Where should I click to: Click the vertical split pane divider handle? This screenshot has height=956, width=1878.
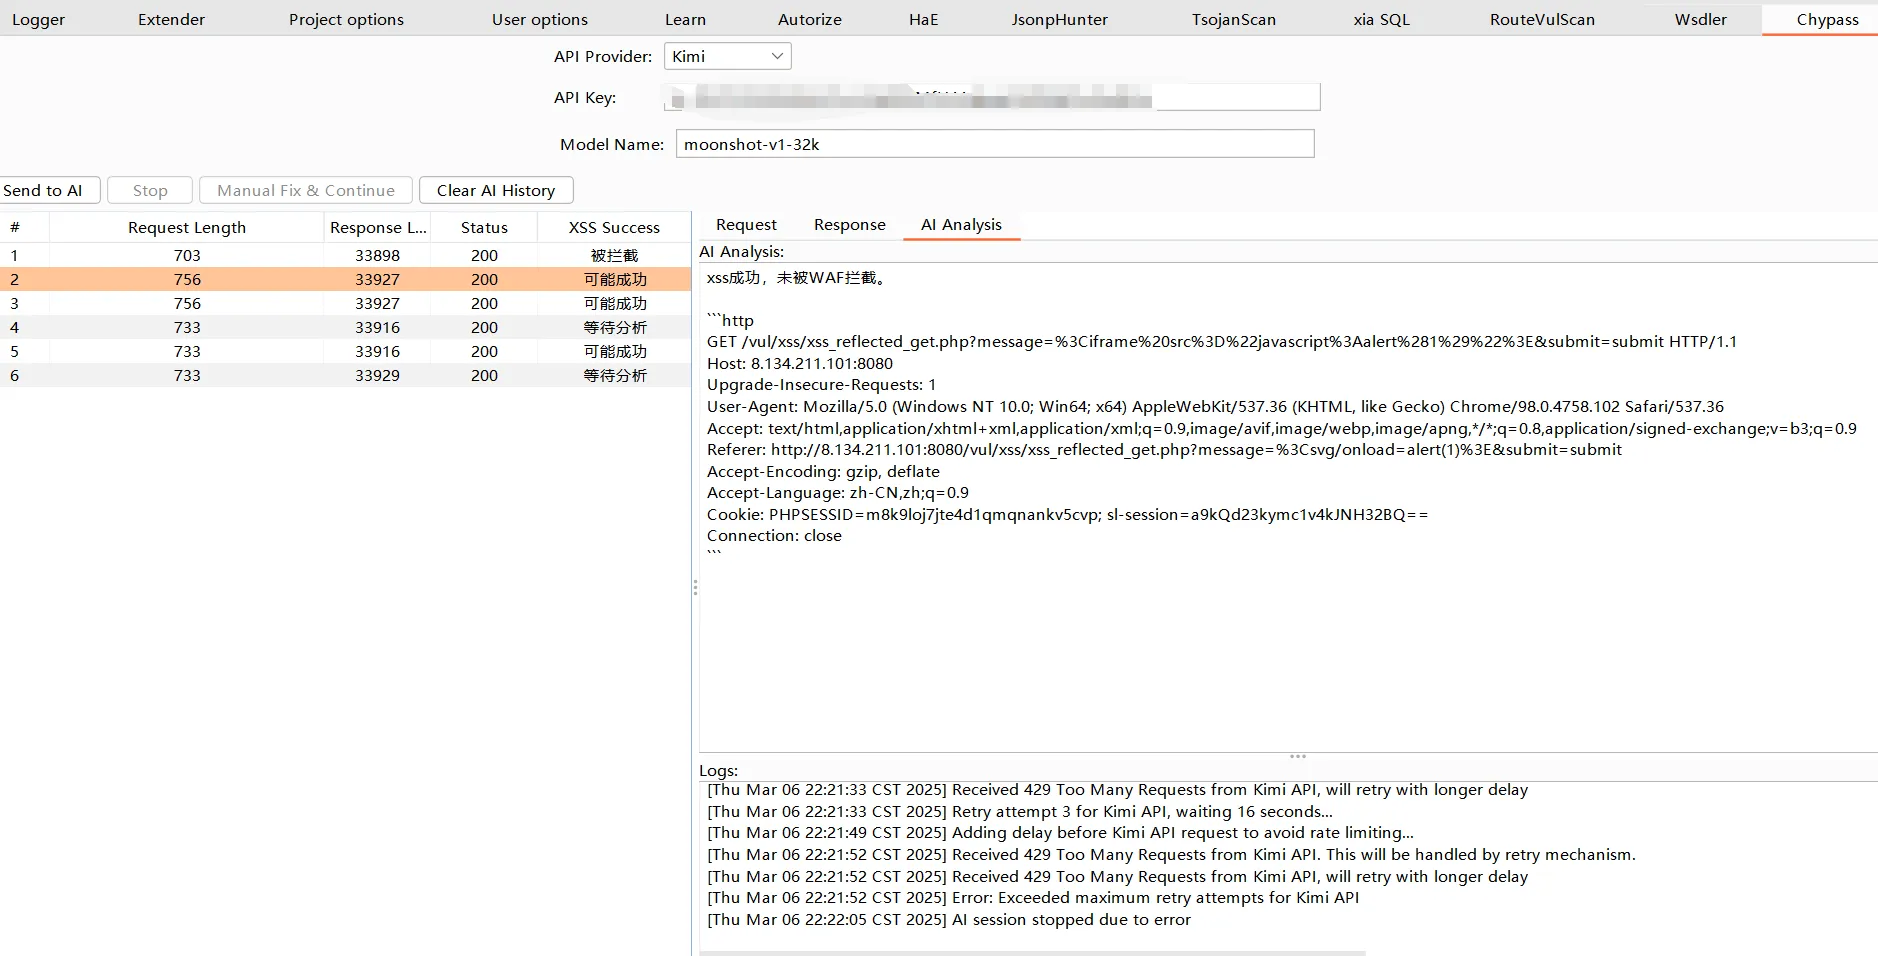695,588
